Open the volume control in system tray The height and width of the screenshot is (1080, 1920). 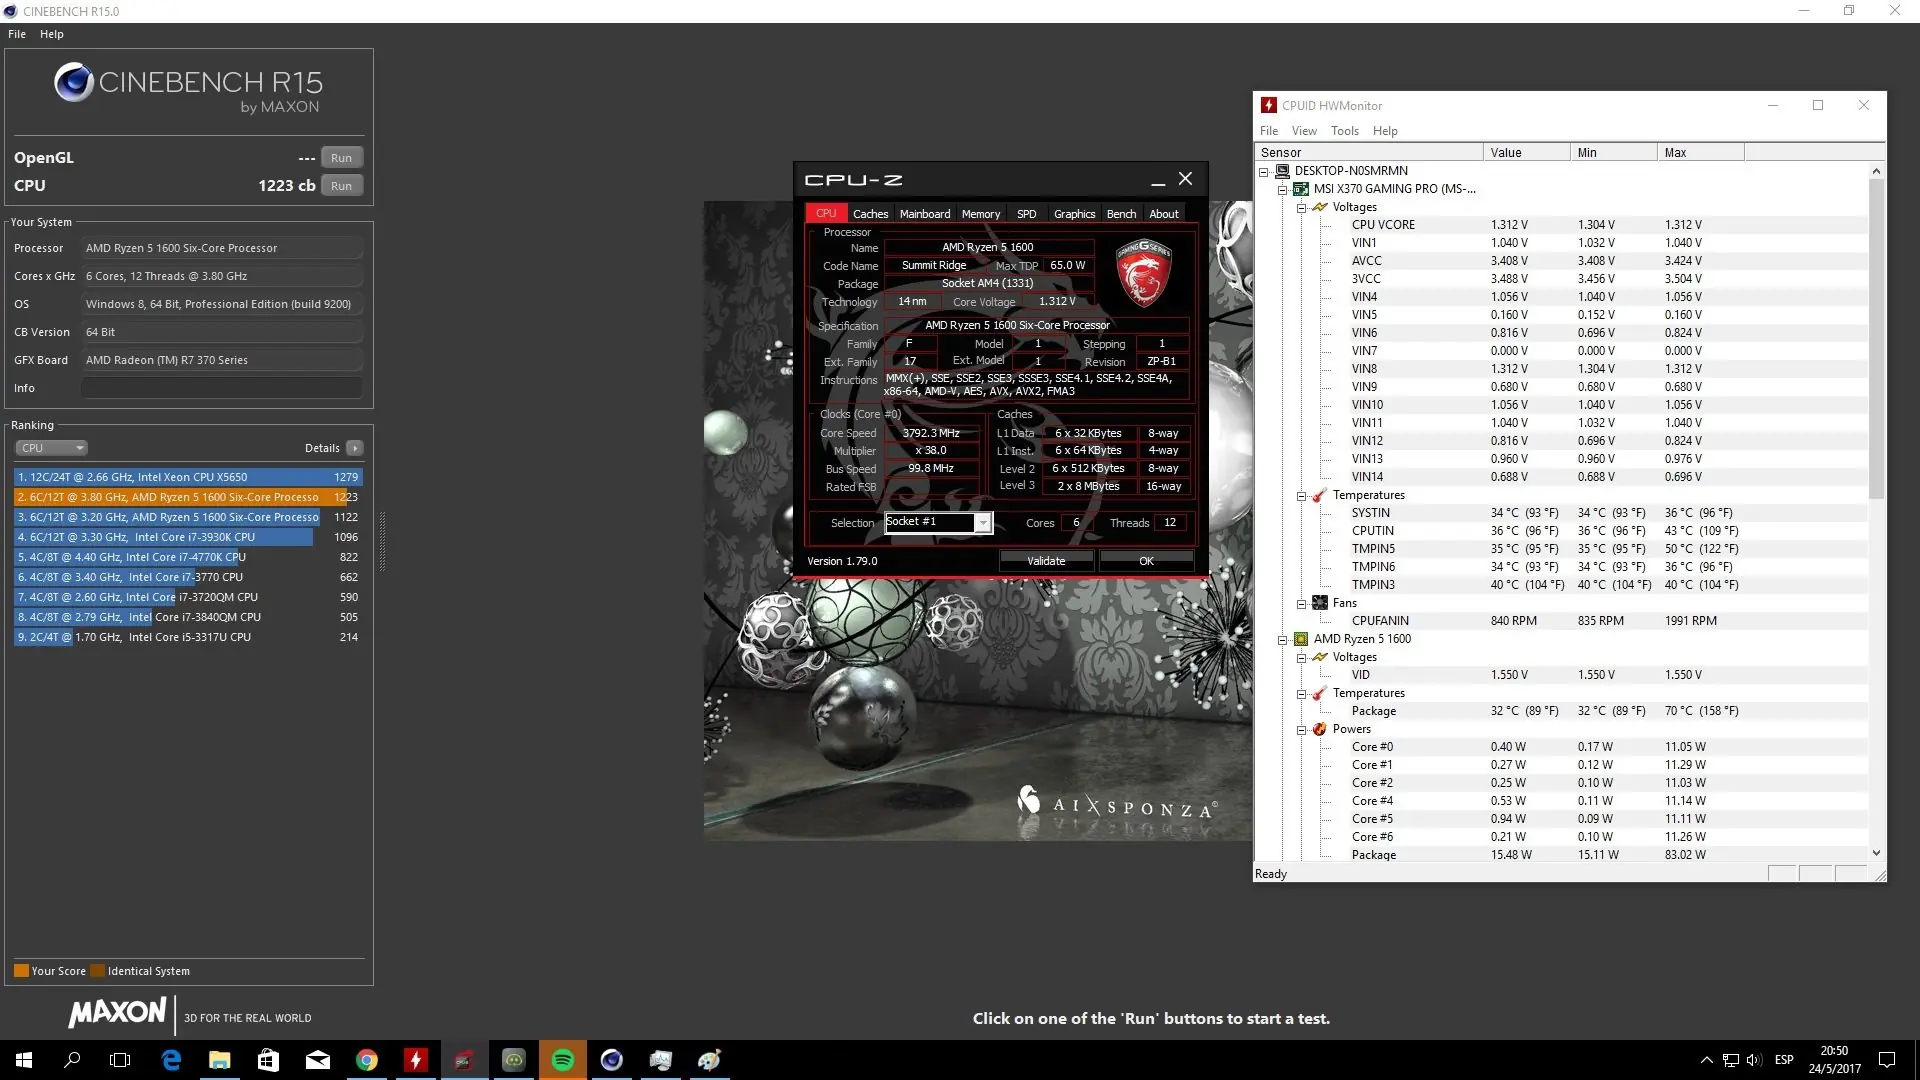[x=1754, y=1060]
